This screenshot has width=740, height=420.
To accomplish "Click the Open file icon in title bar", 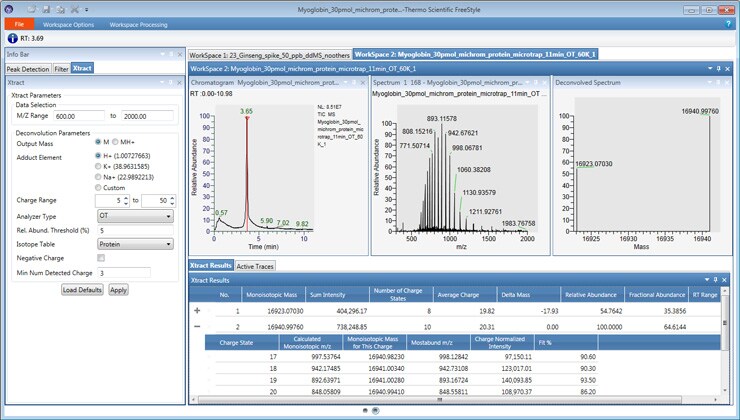I will coord(32,8).
